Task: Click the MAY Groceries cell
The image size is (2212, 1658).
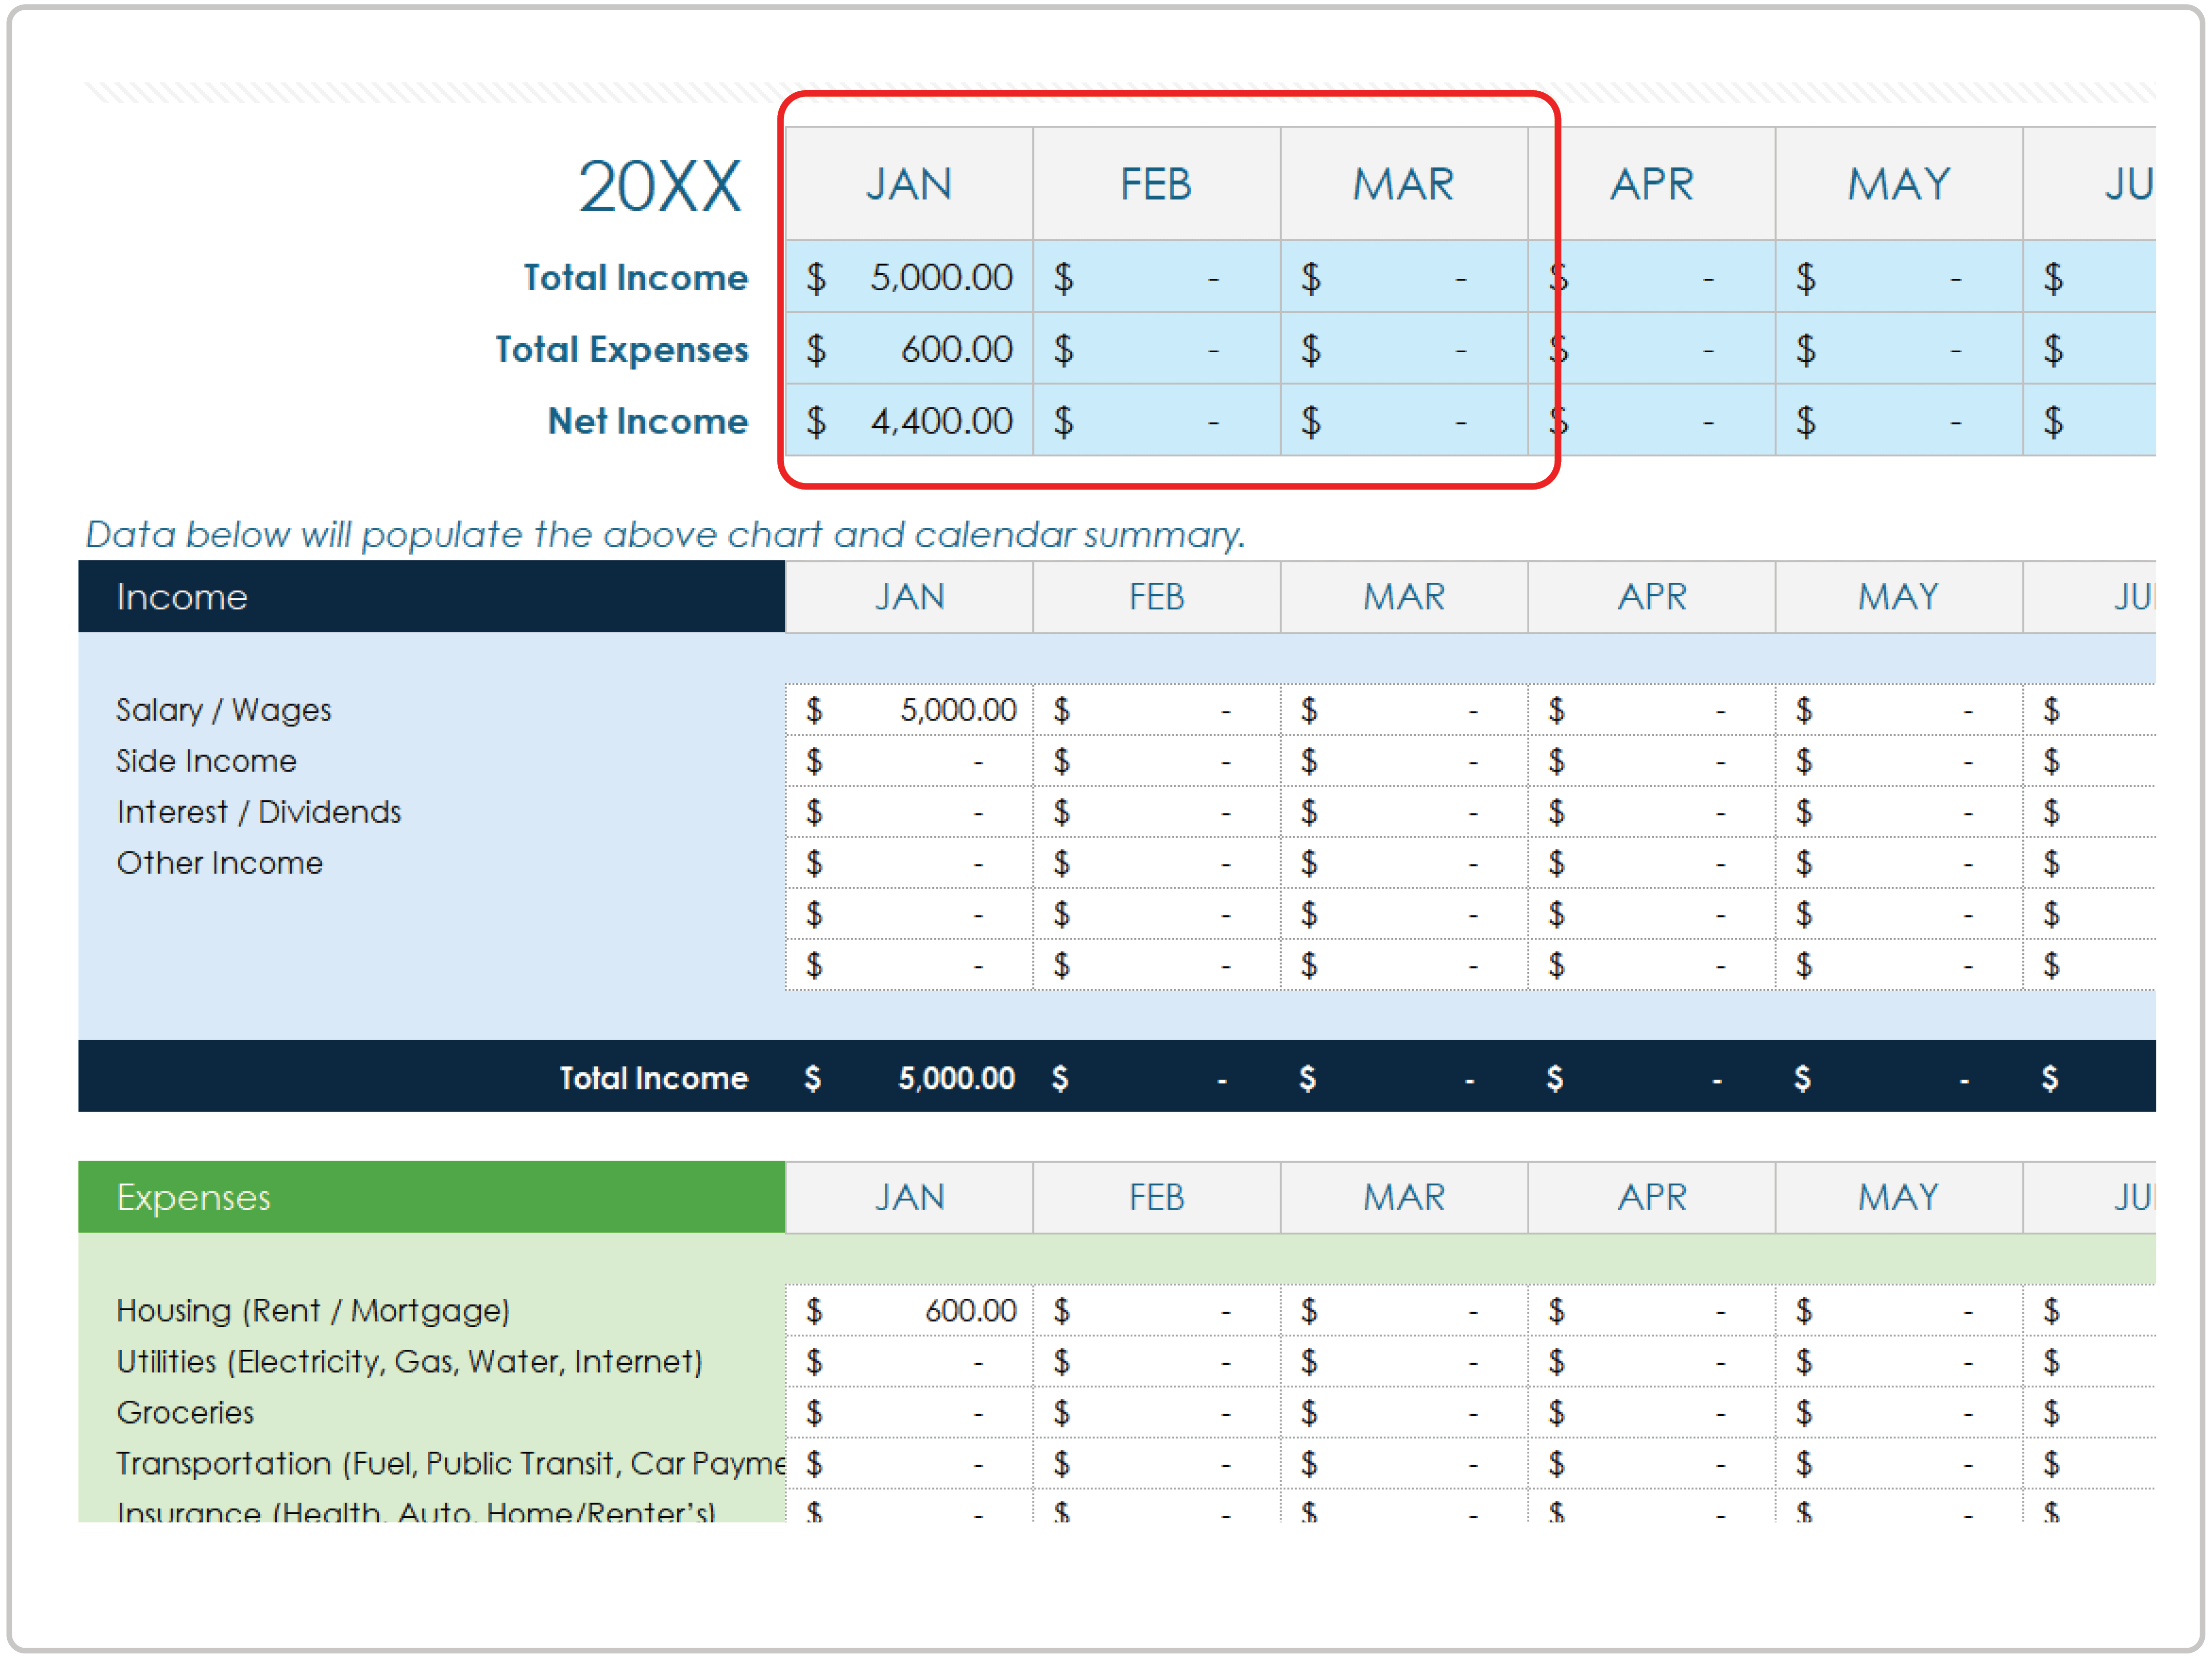Action: (1898, 1412)
